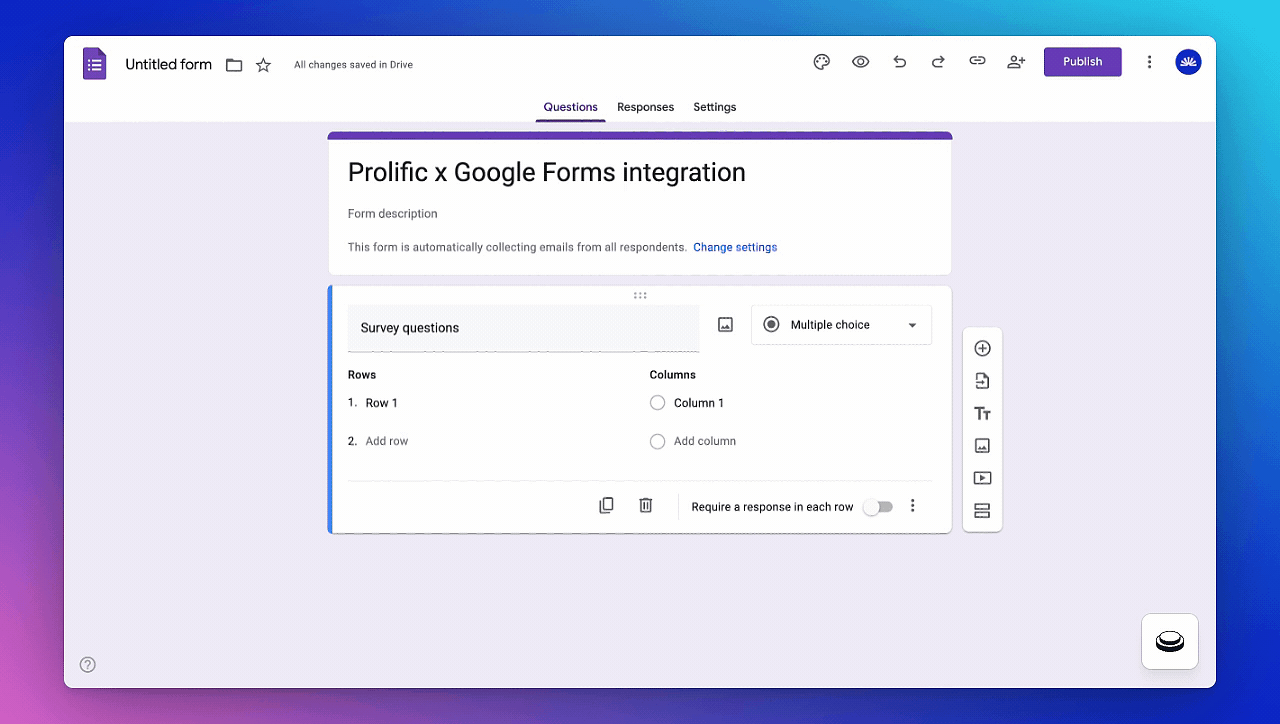
Task: Import questions from the side toolbar
Action: coord(982,381)
